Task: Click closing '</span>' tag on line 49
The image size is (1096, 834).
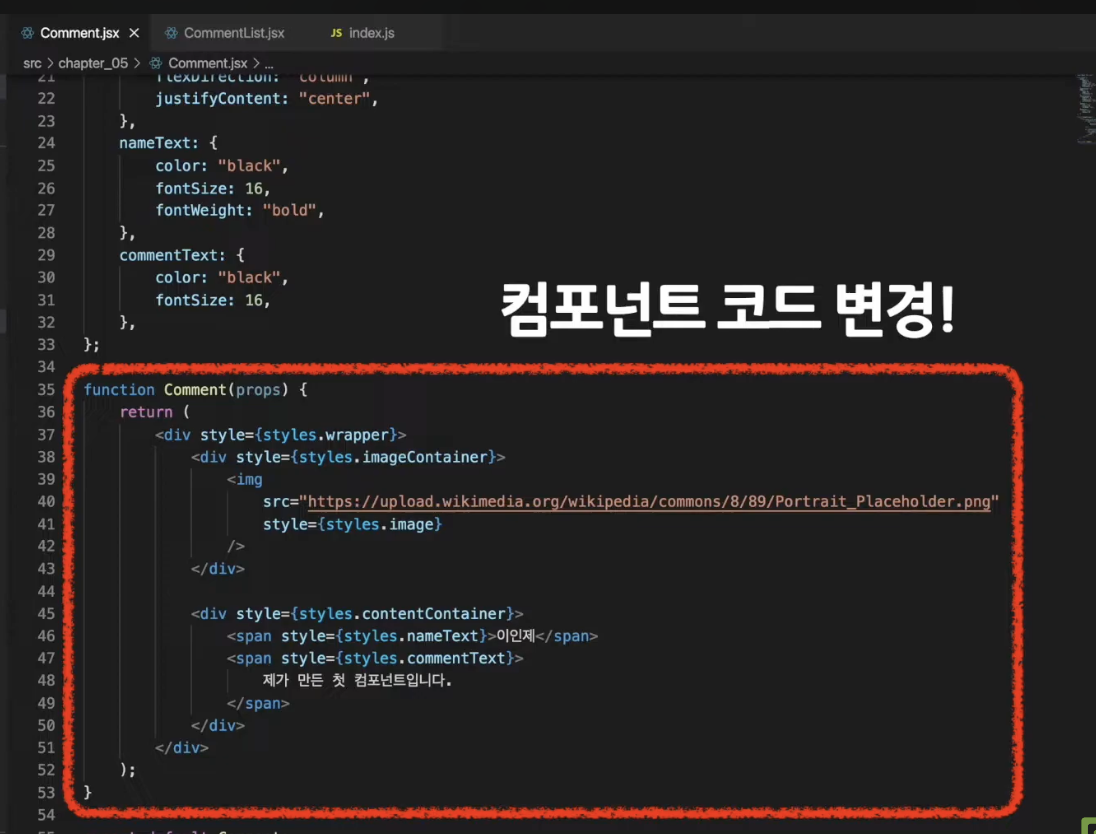Action: (x=258, y=703)
